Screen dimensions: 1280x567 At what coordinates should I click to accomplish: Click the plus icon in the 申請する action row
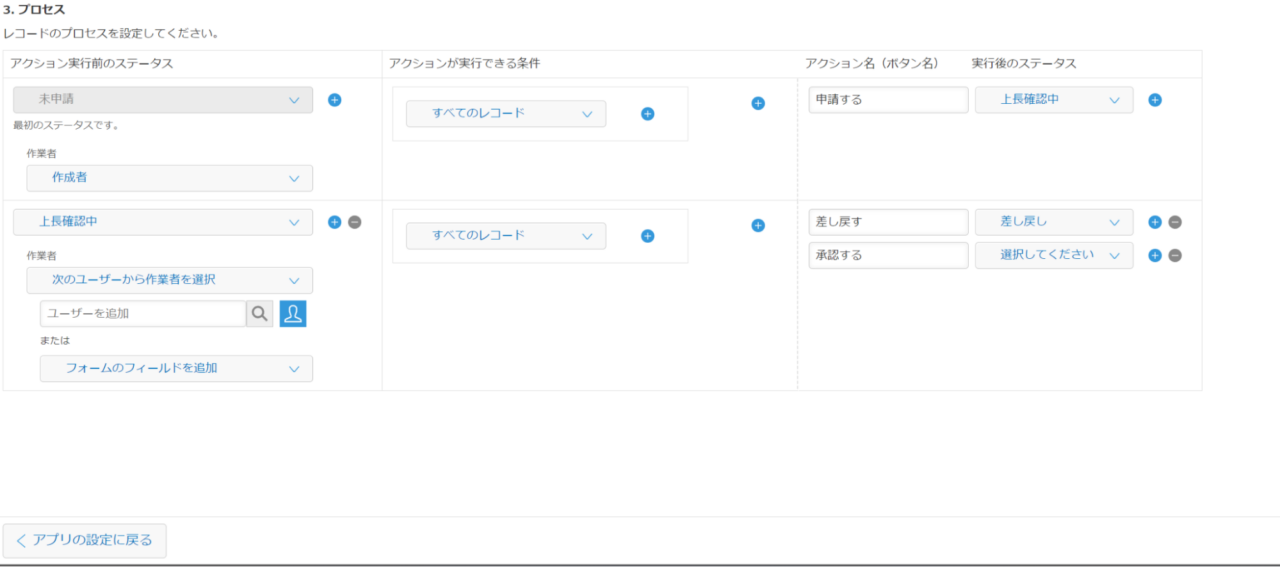[1155, 100]
